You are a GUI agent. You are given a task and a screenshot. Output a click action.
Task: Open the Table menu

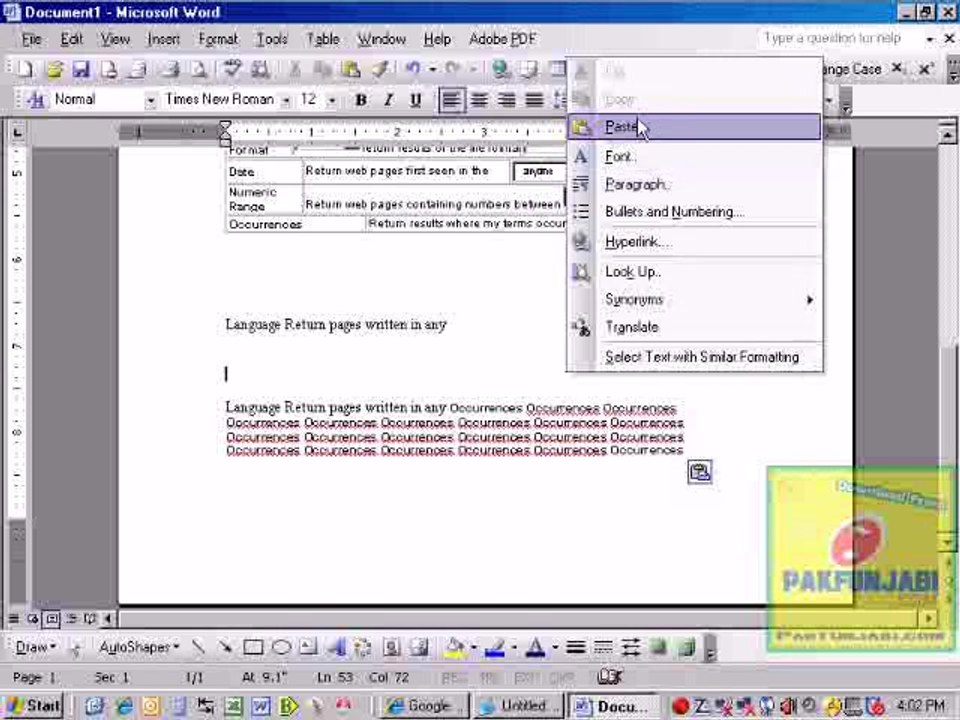(323, 40)
